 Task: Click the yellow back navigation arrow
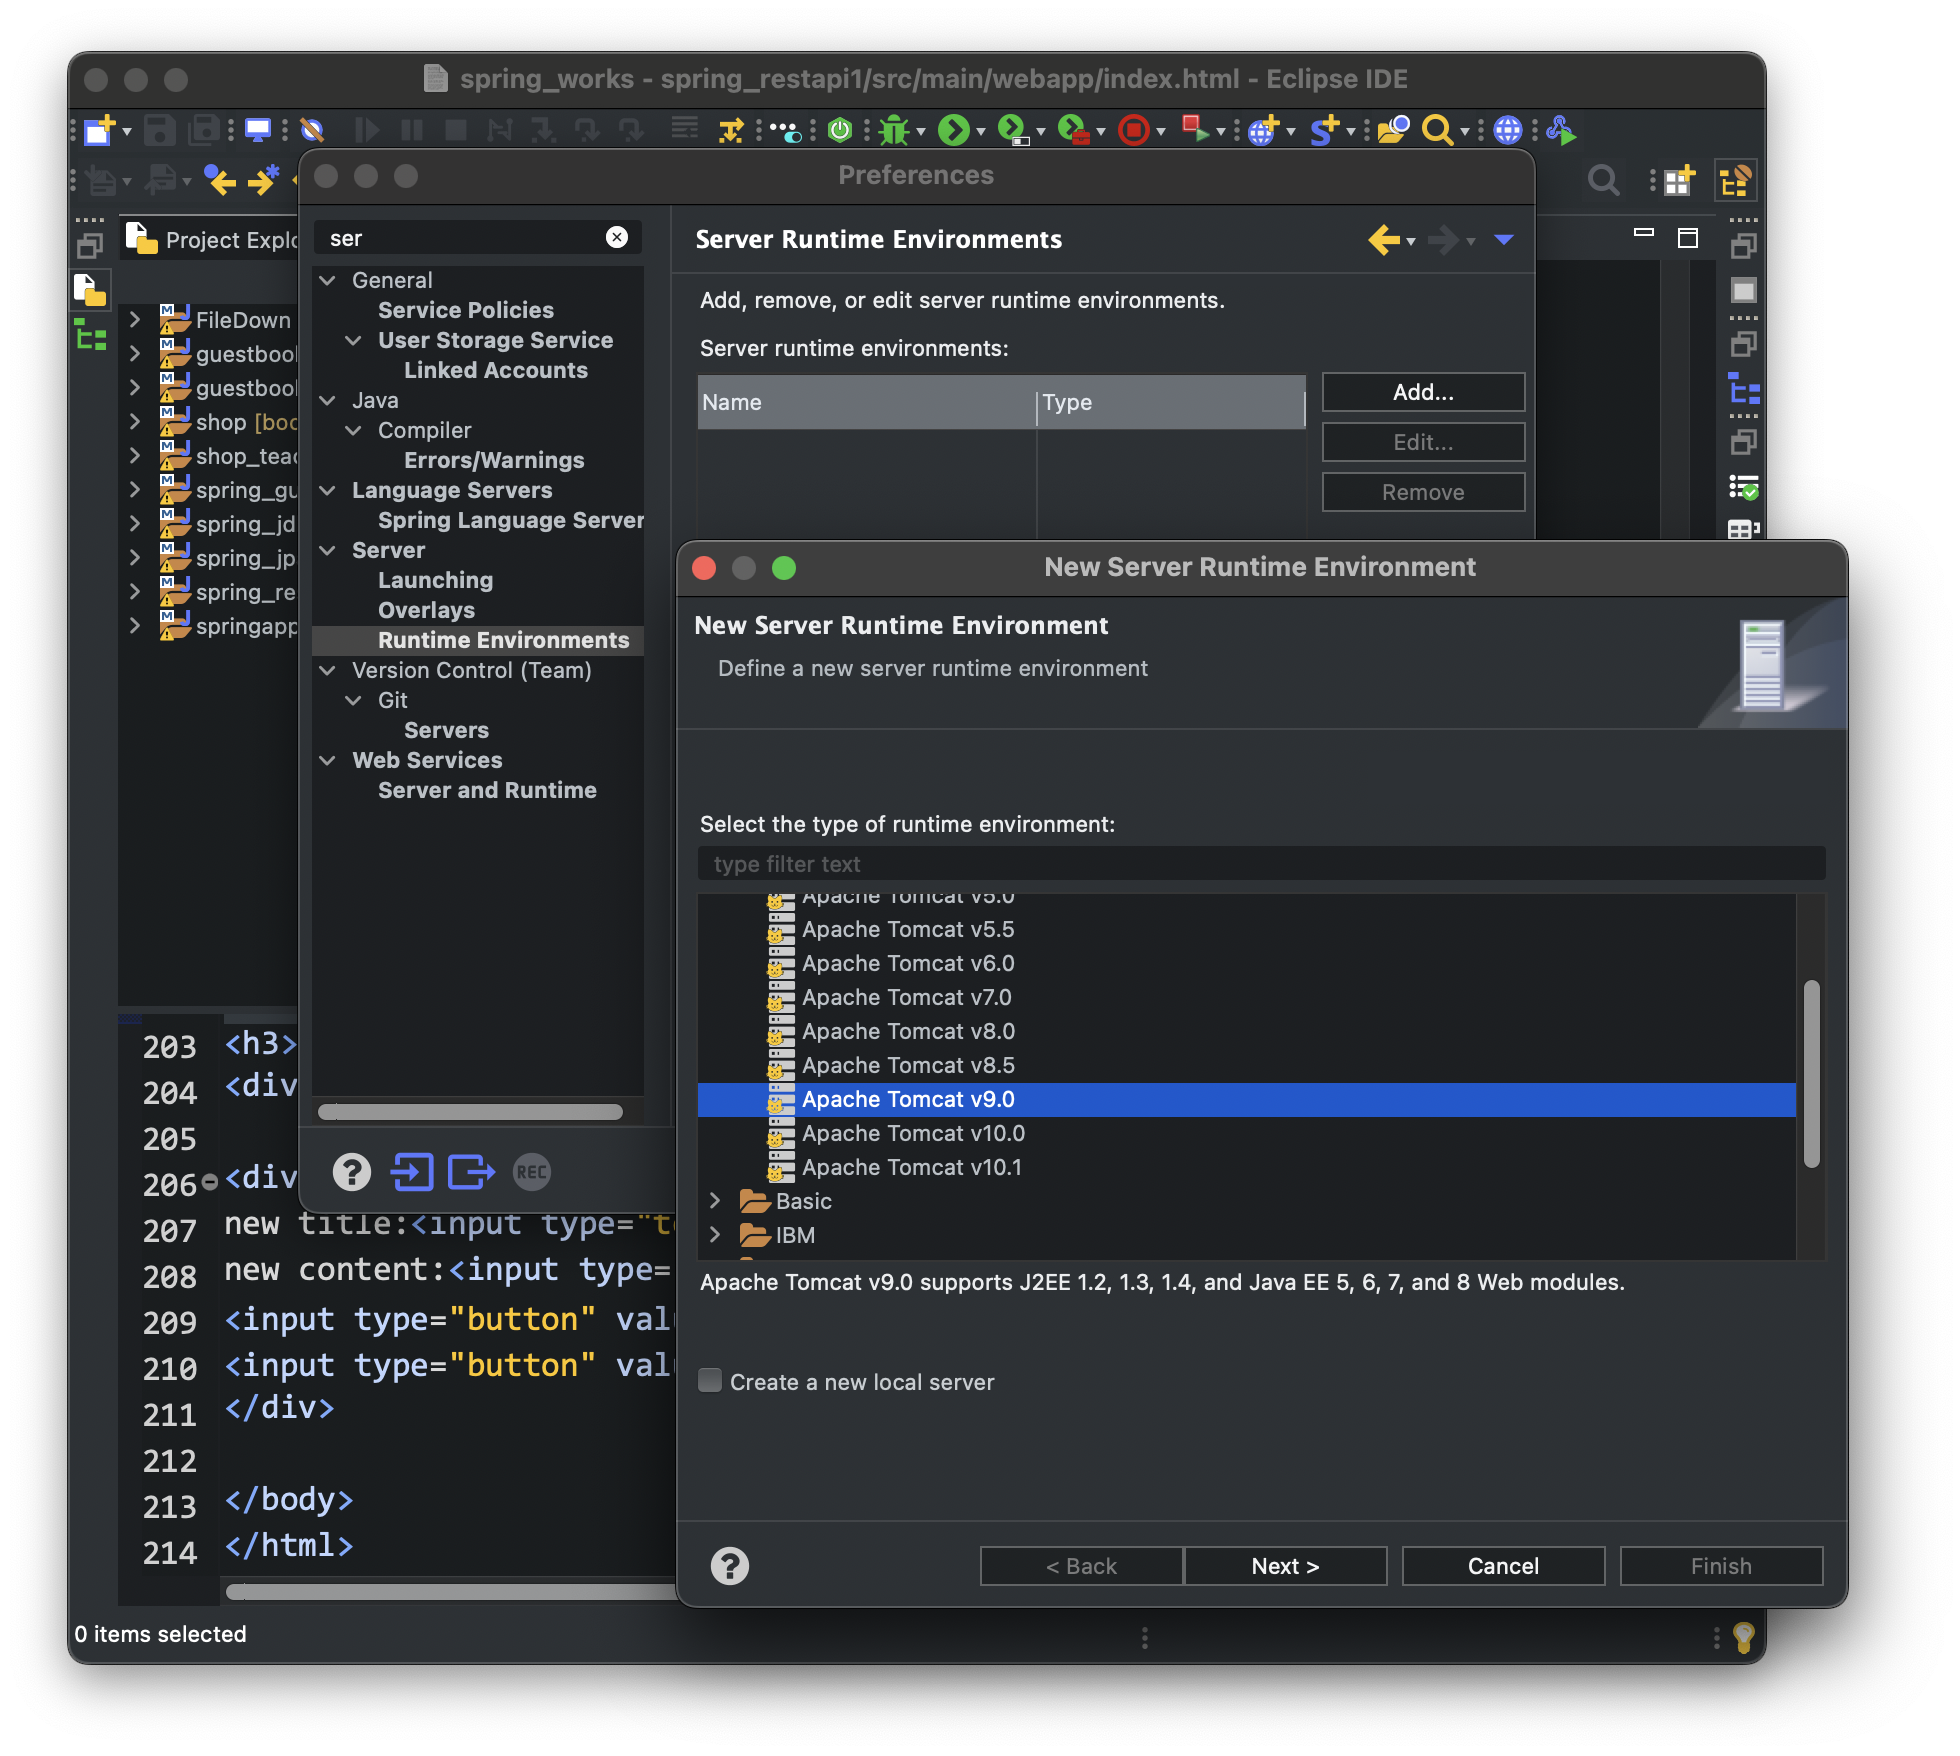coord(1384,240)
